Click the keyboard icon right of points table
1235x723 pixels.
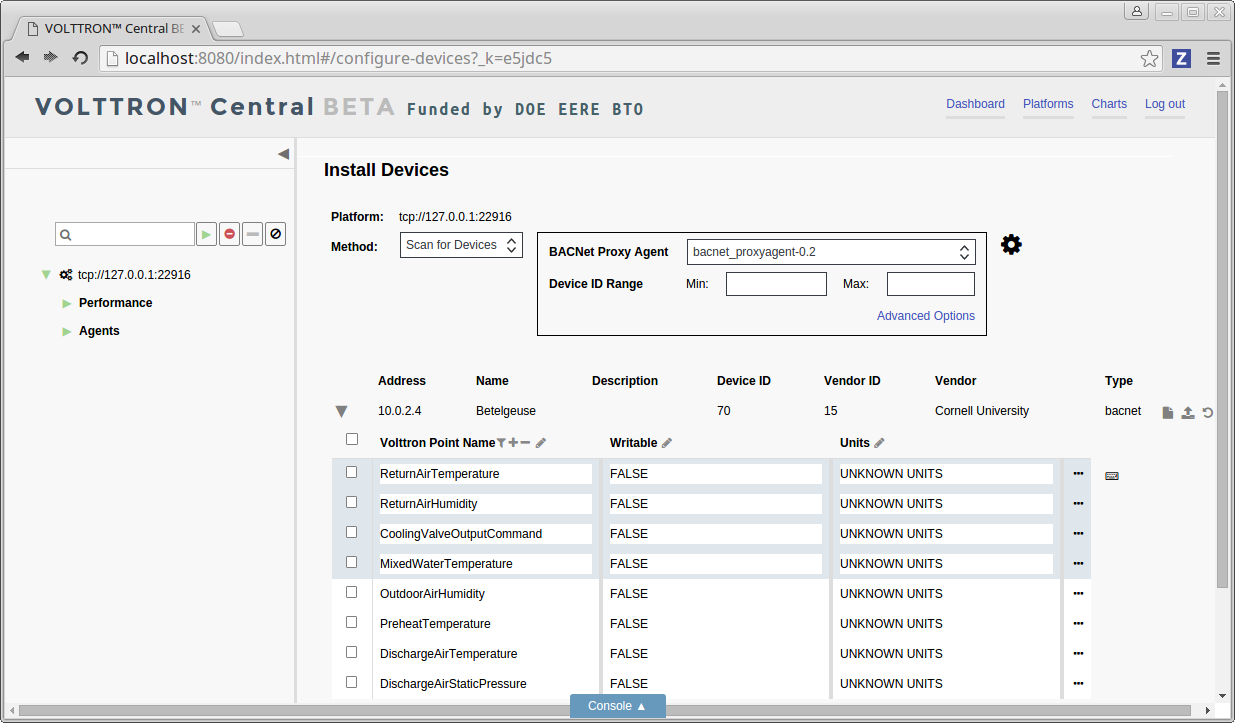tap(1112, 476)
